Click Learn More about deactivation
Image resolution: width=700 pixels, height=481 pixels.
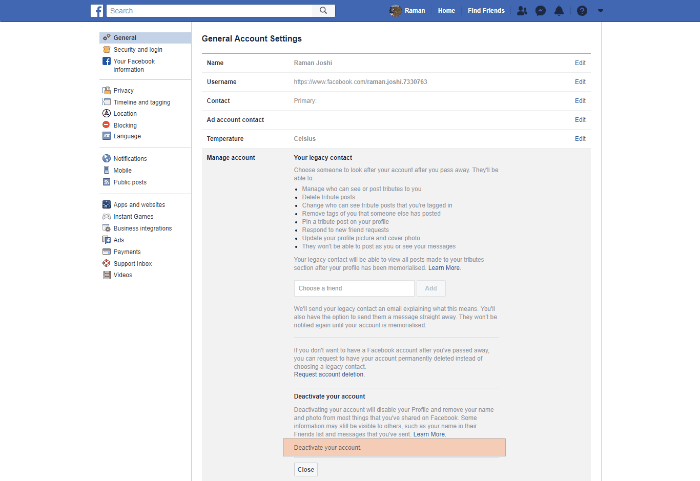429,435
